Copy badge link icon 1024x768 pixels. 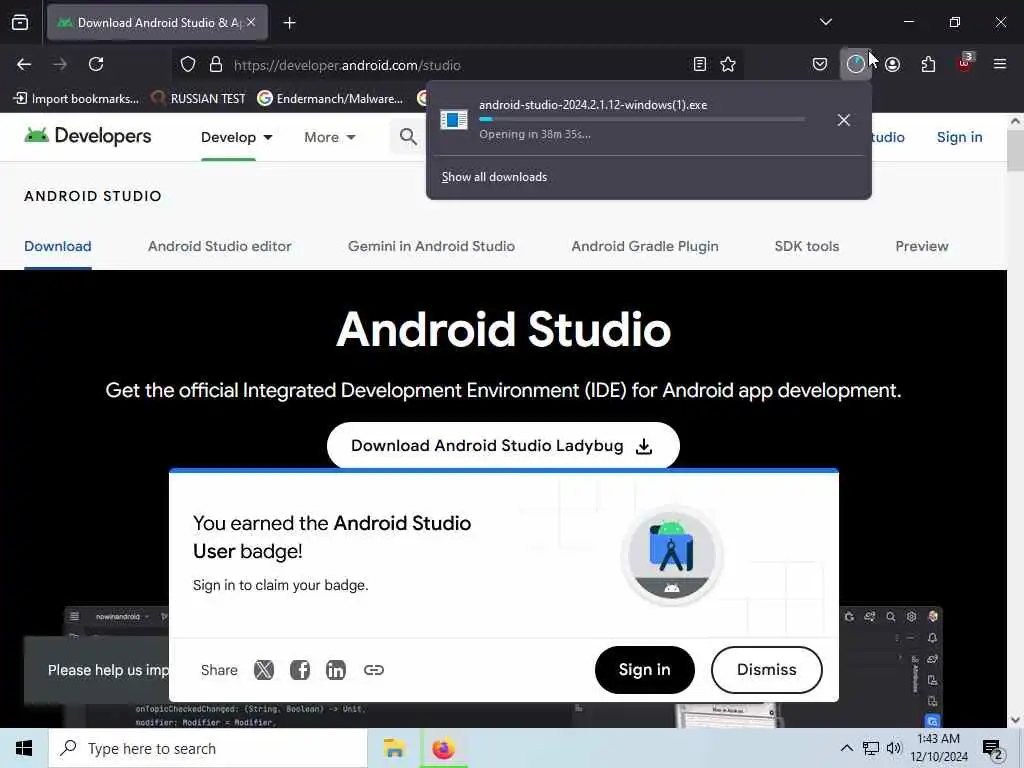(374, 669)
